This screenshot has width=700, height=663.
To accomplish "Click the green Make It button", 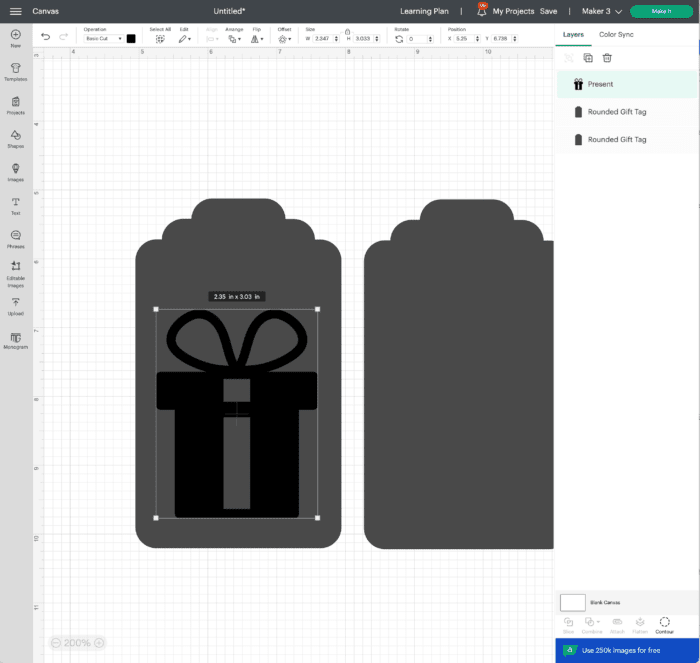I will [661, 11].
